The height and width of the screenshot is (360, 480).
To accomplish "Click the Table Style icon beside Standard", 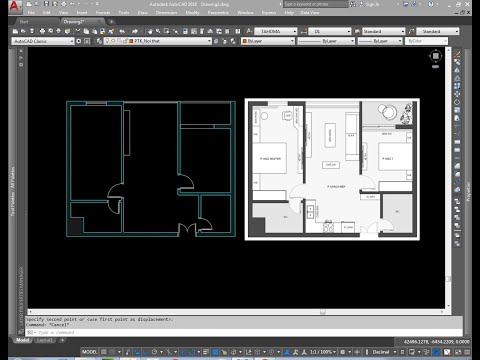I will pyautogui.click(x=357, y=31).
